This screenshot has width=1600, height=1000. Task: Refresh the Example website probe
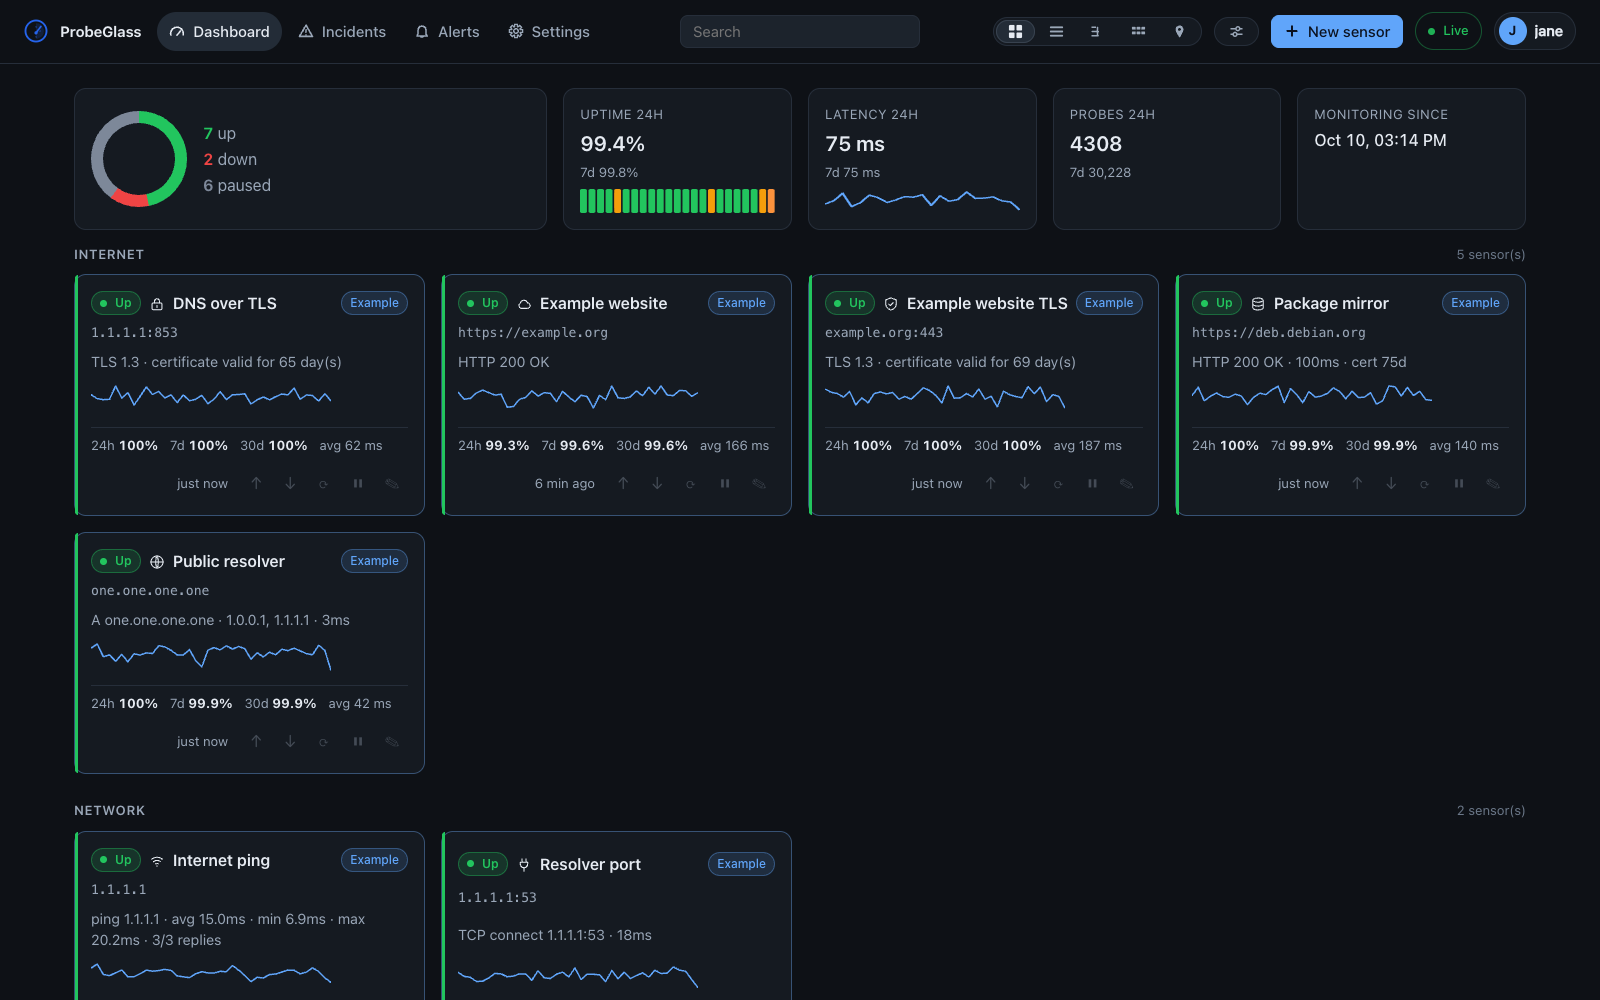tap(691, 484)
